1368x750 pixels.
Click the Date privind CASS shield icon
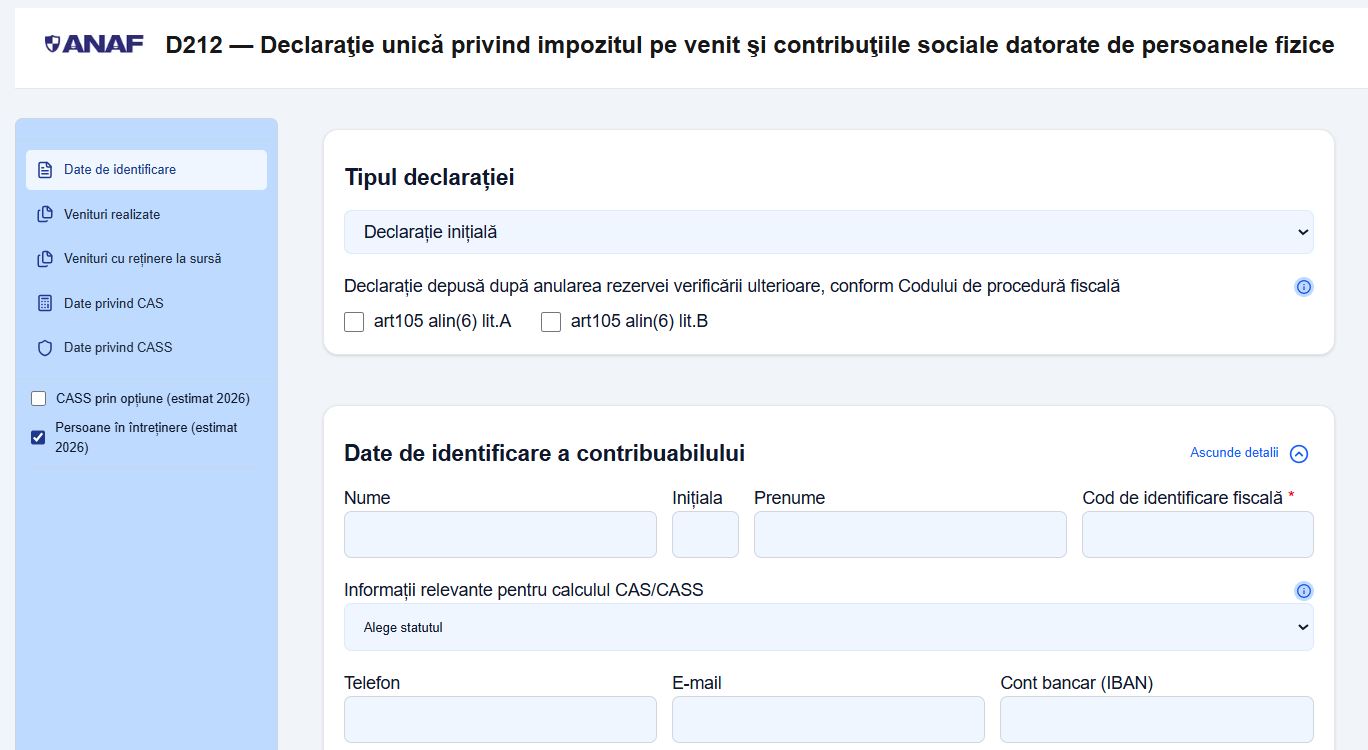click(44, 348)
